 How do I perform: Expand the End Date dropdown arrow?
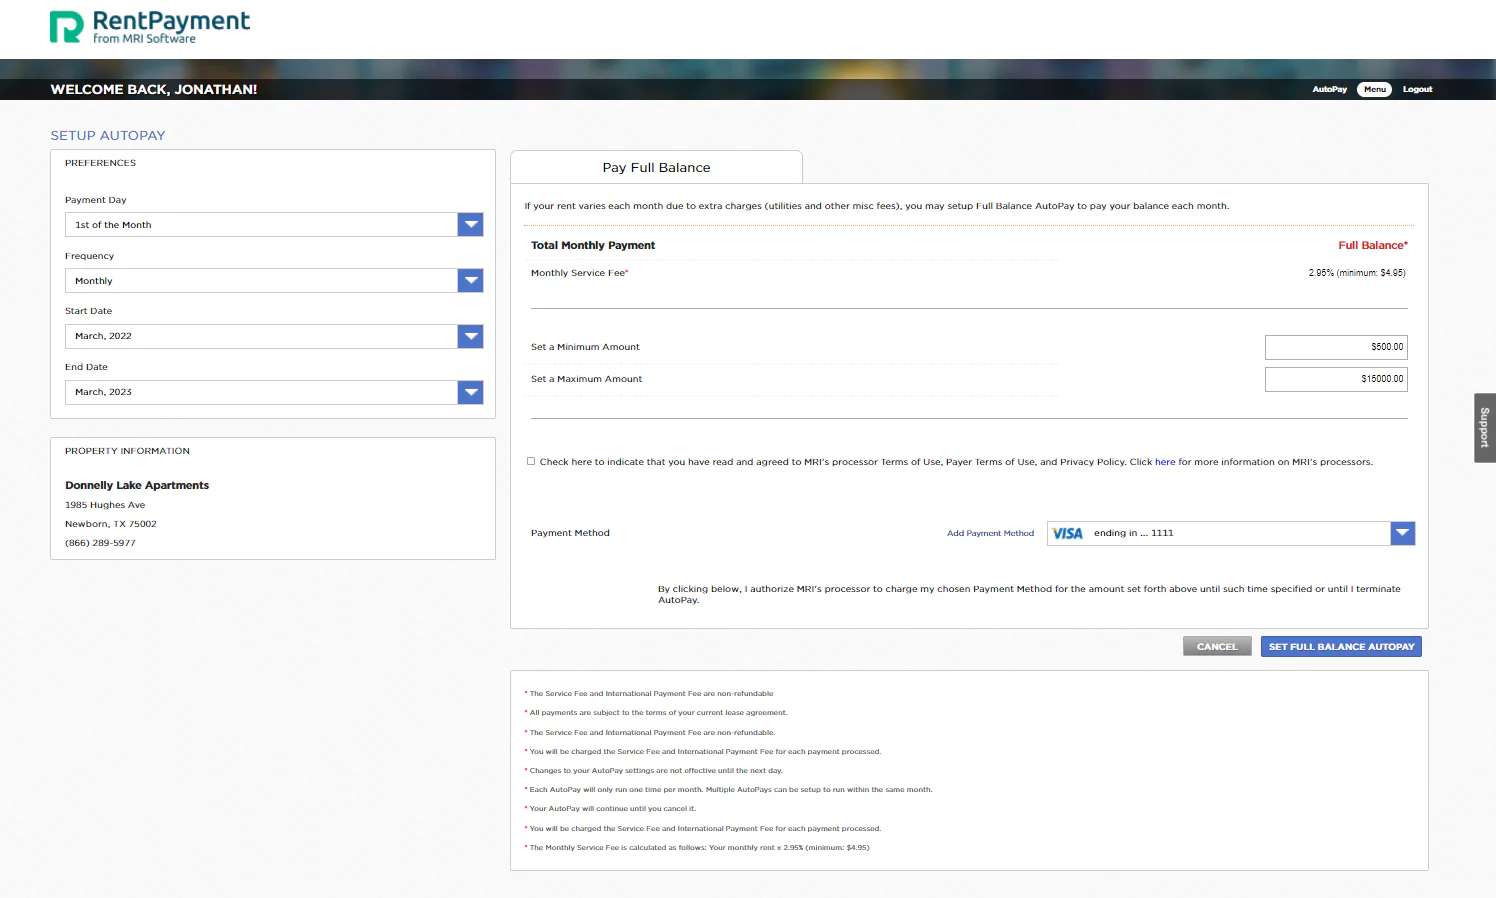pyautogui.click(x=470, y=393)
